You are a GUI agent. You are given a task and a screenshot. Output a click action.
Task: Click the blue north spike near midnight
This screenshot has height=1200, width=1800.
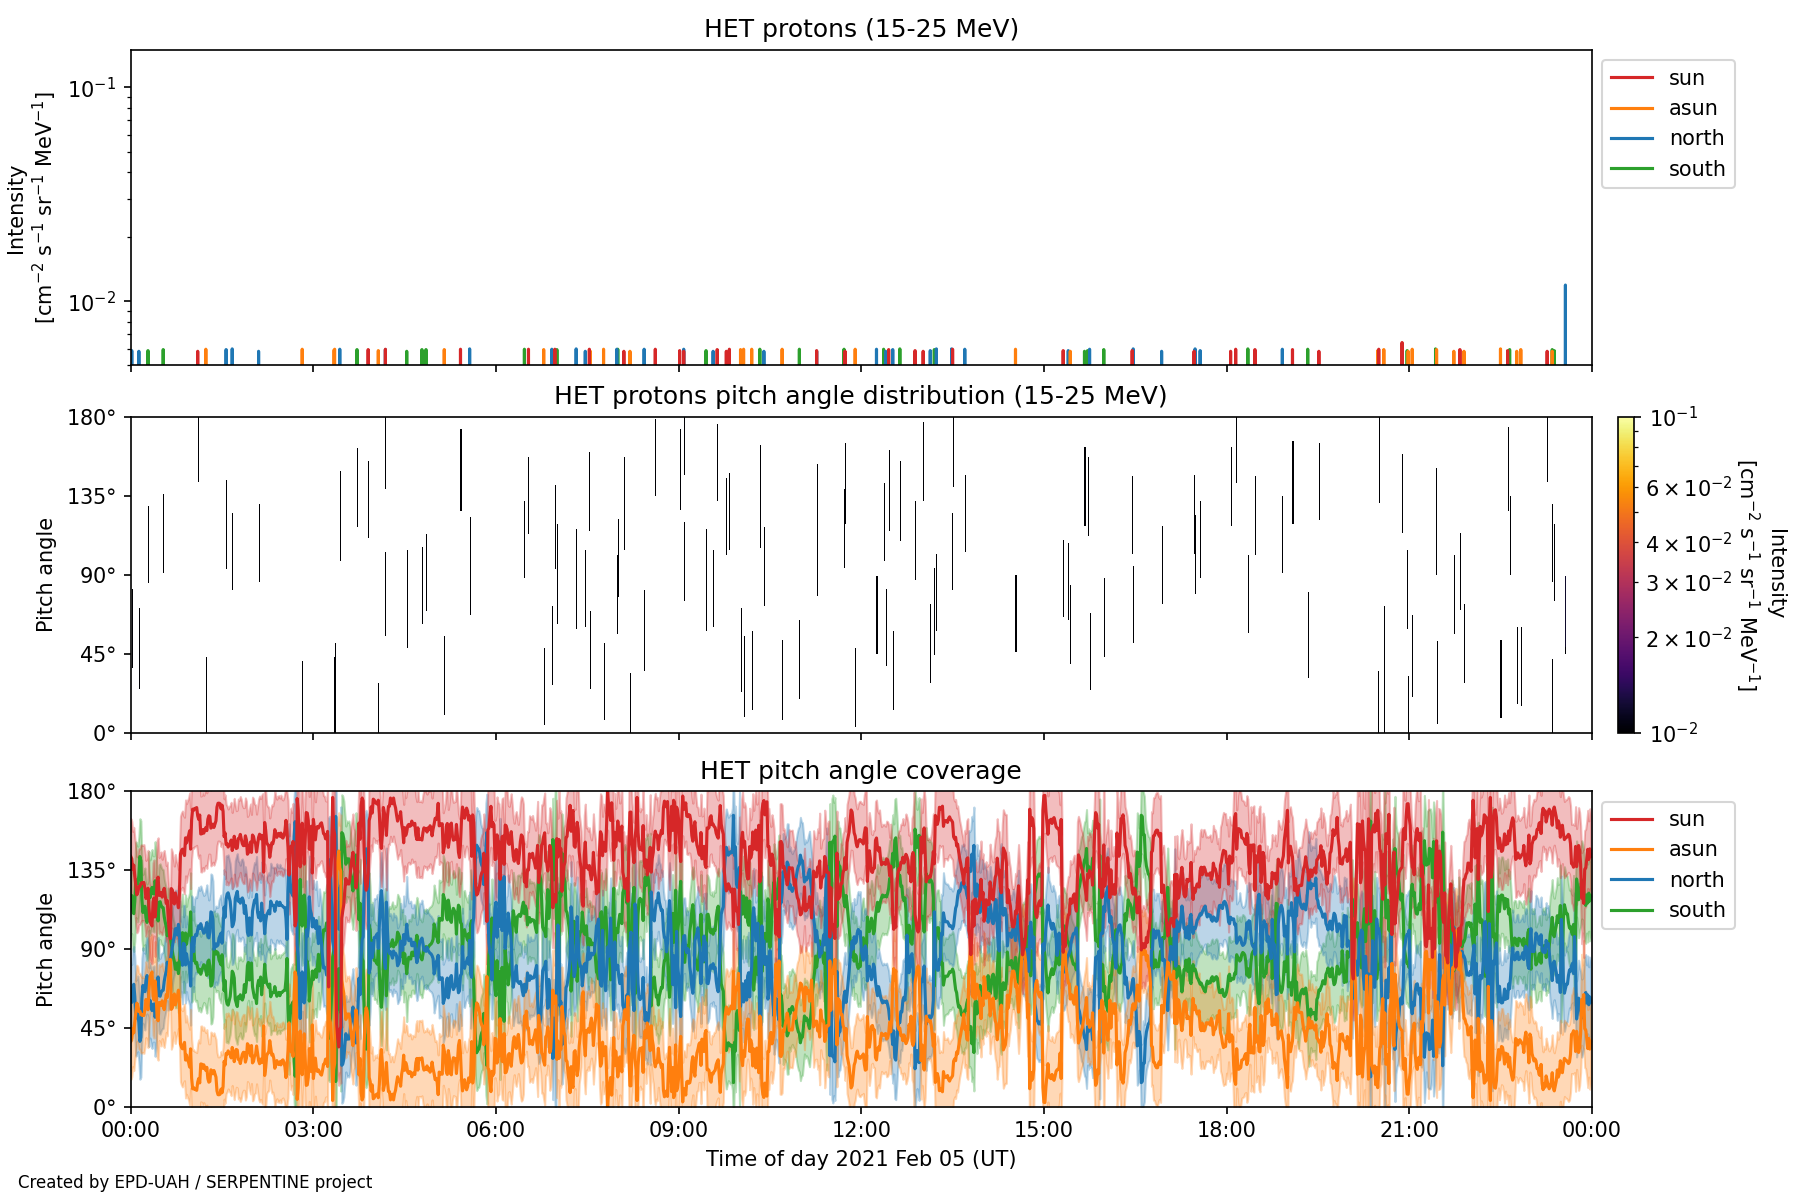click(x=1565, y=325)
